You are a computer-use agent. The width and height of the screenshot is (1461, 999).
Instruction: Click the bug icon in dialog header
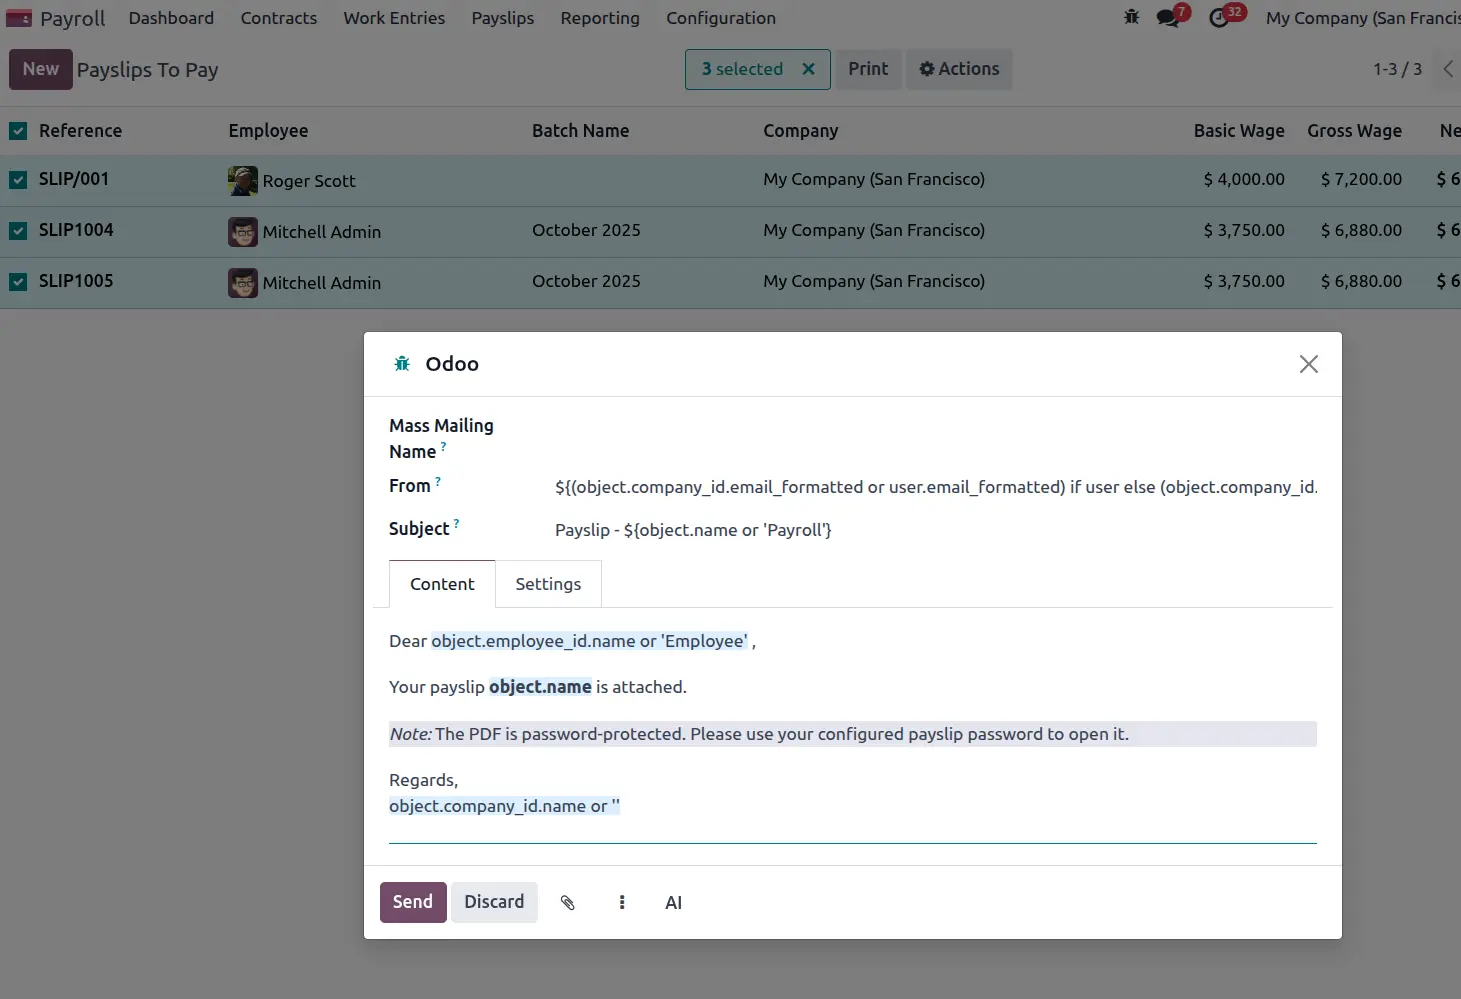[402, 364]
